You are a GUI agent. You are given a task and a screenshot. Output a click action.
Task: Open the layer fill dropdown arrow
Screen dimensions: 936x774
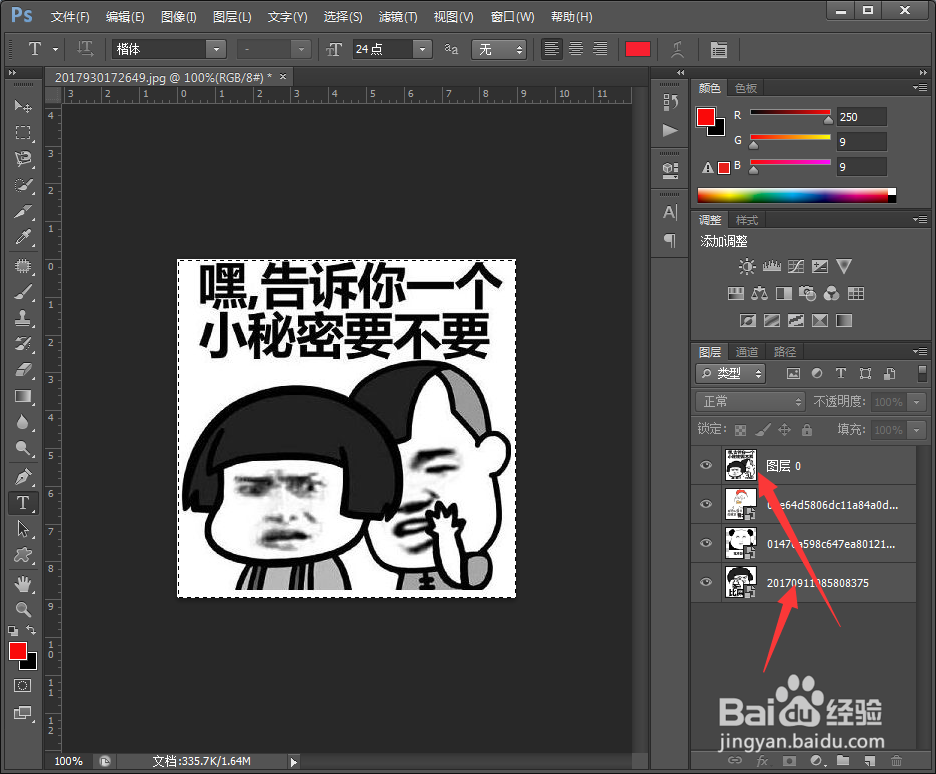[x=916, y=430]
